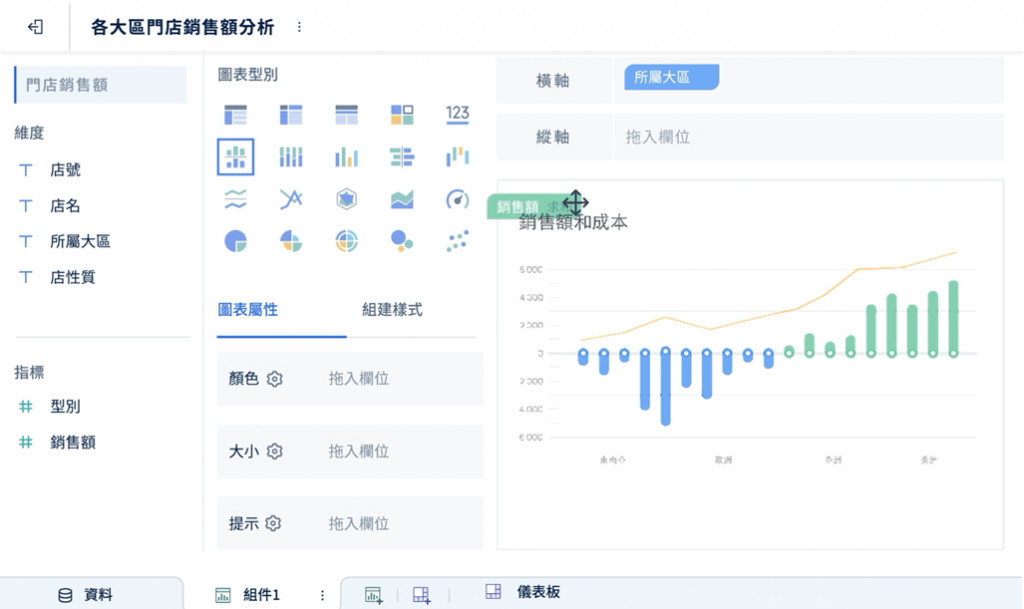Select the waterfall chart type
This screenshot has height=609, width=1024.
point(457,157)
